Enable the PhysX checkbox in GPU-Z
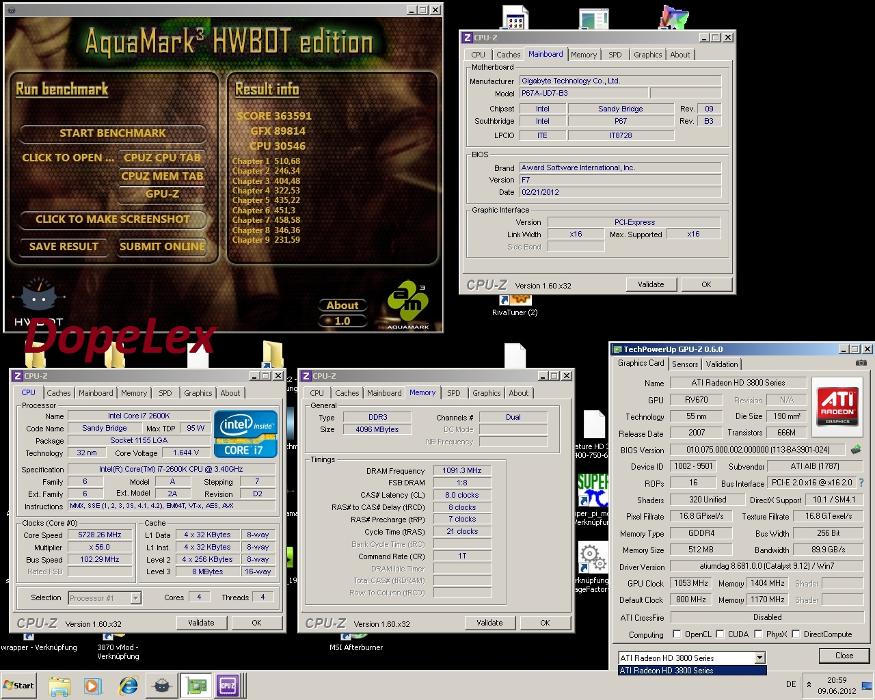 (x=758, y=634)
